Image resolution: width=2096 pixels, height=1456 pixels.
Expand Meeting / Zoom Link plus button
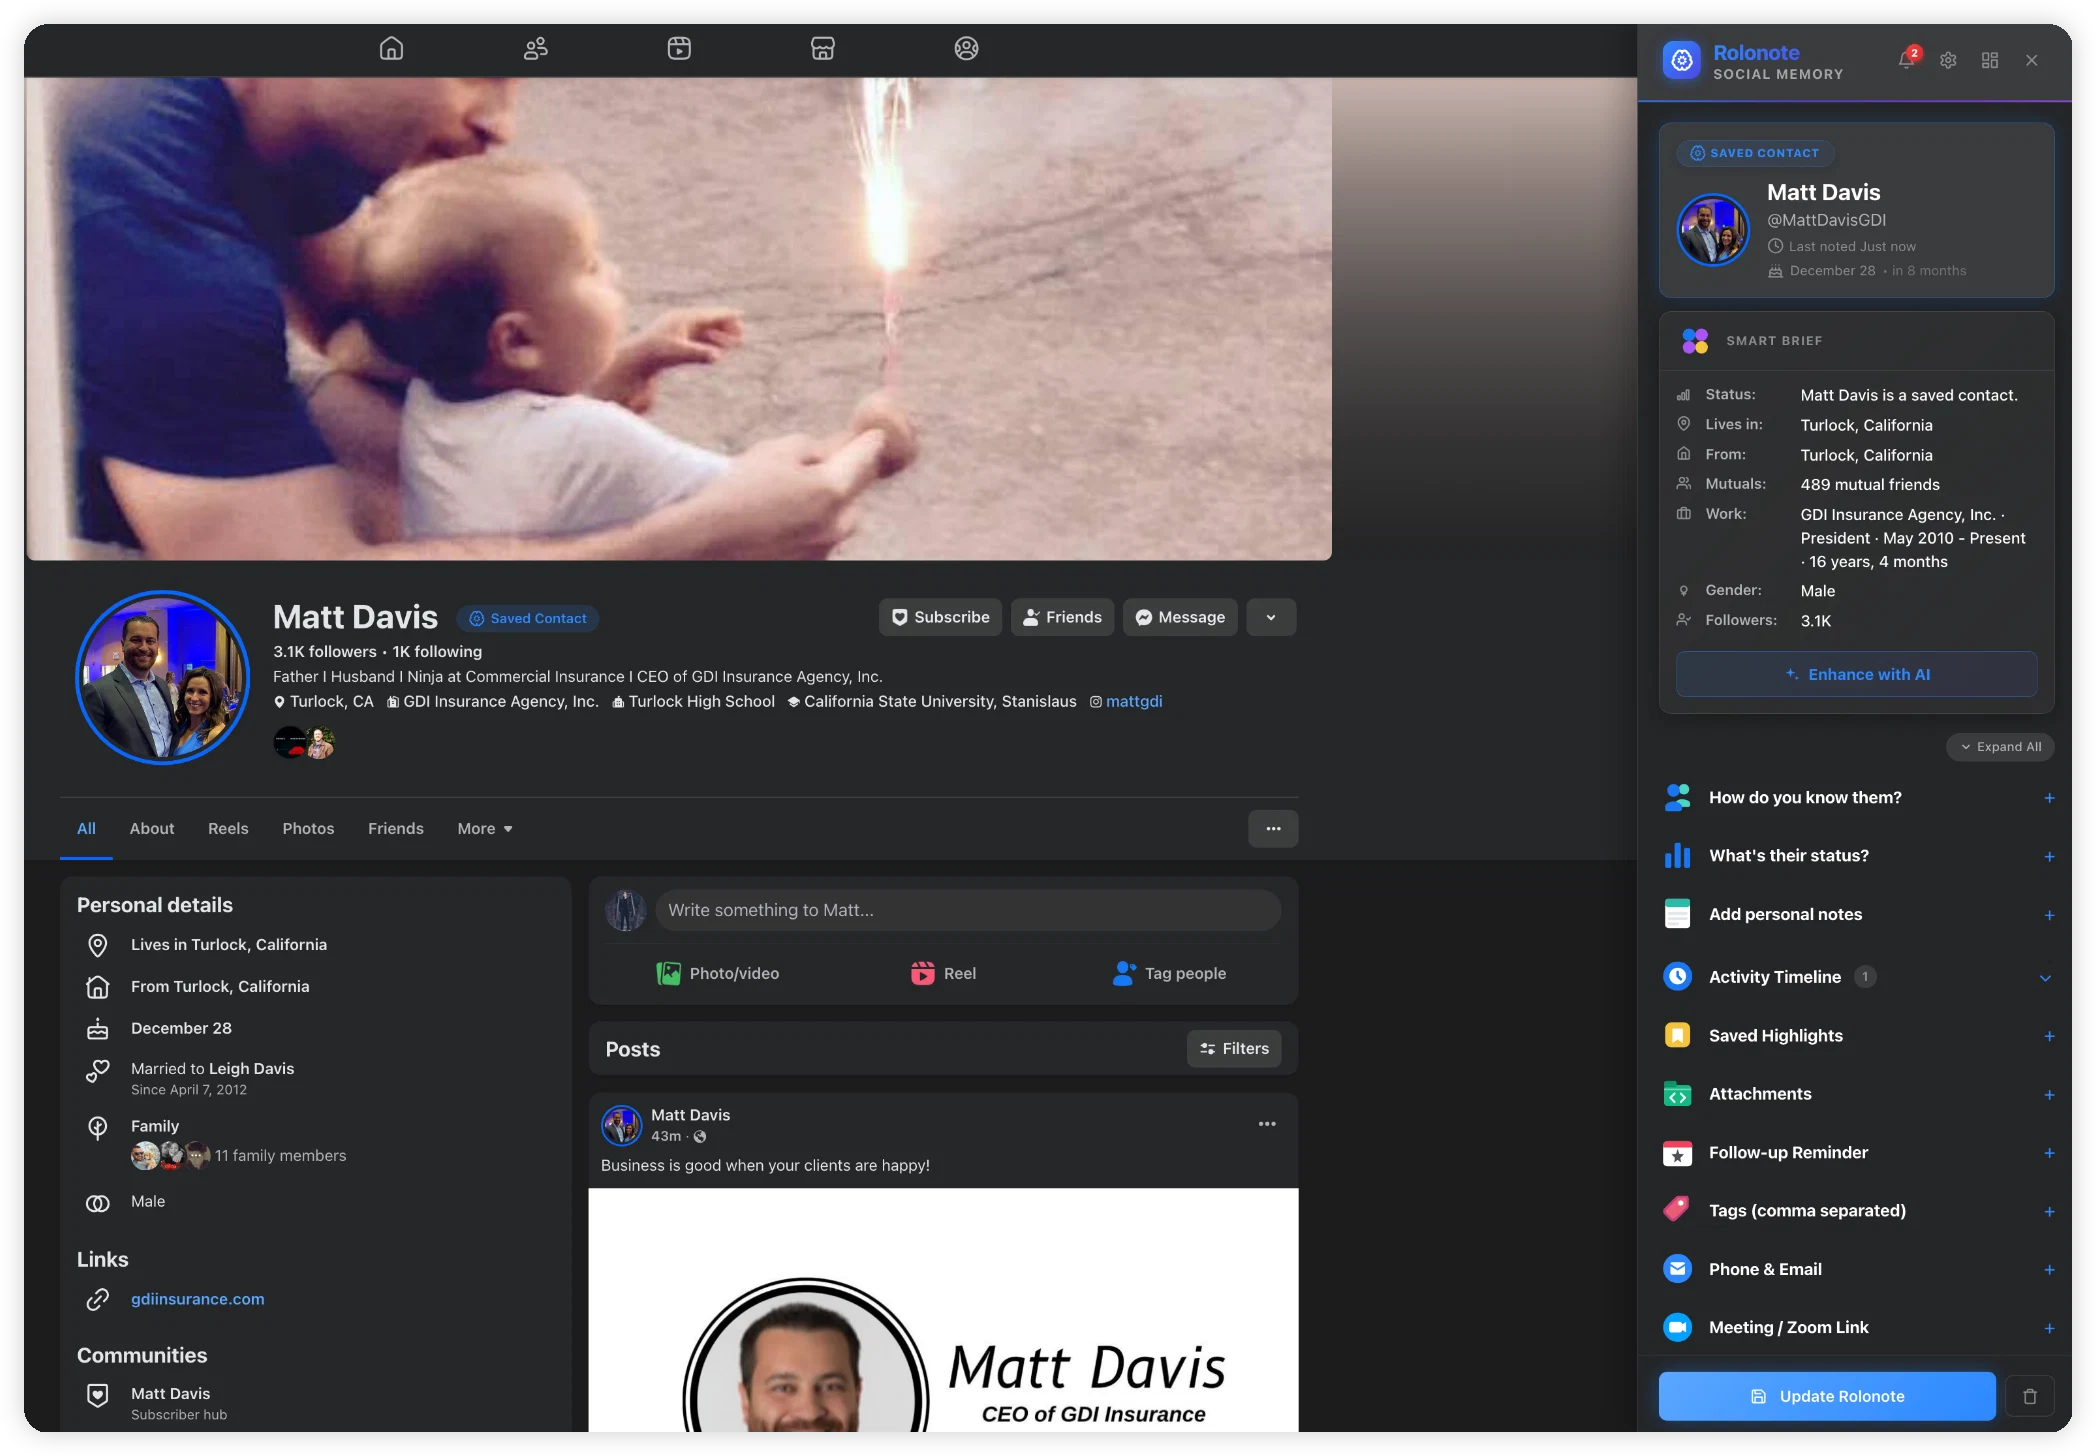pyautogui.click(x=2049, y=1328)
